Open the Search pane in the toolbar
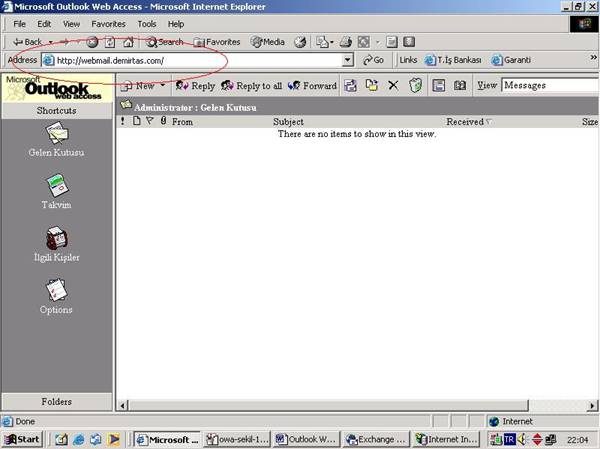The width and height of the screenshot is (600, 449). [x=165, y=42]
